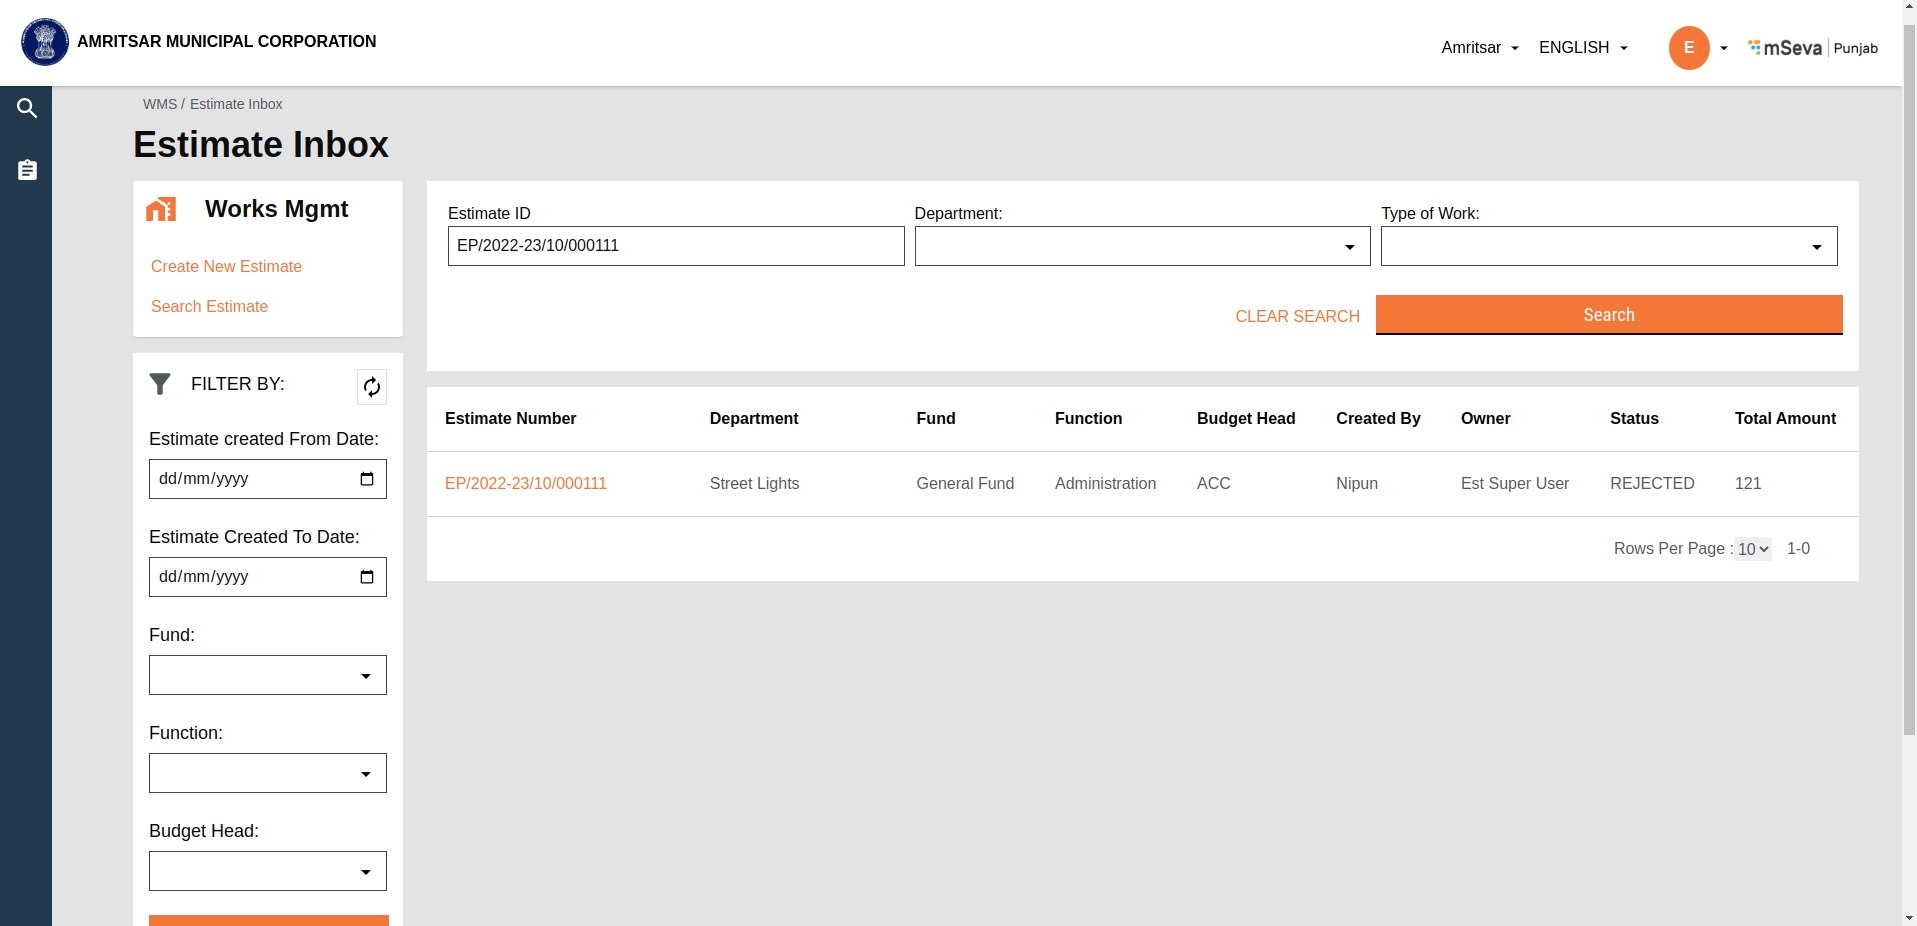
Task: Click the Amritsar Municipal Corporation emblem logo
Action: point(45,42)
